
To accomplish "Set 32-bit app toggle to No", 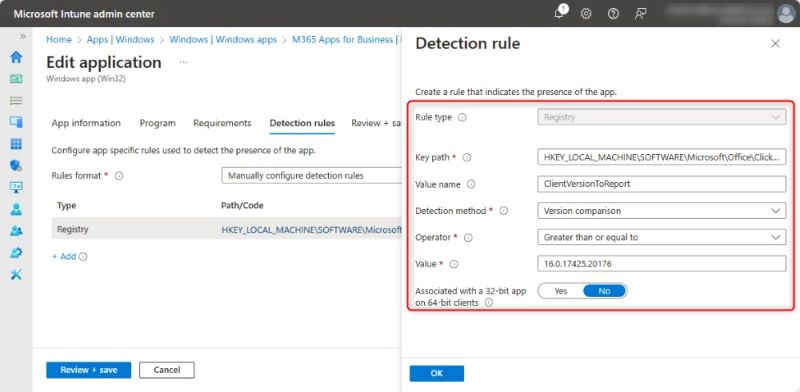I will click(x=604, y=291).
